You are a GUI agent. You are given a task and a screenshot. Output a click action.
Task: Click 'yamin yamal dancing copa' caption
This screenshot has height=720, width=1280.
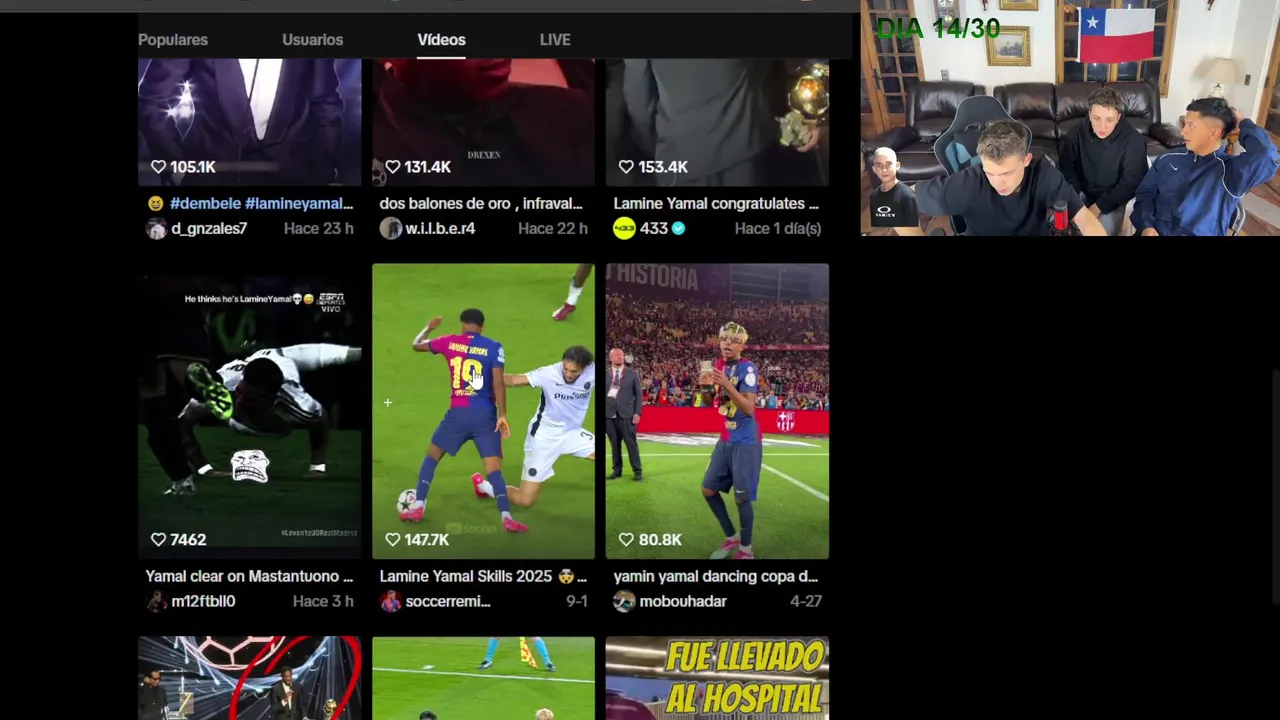click(716, 576)
